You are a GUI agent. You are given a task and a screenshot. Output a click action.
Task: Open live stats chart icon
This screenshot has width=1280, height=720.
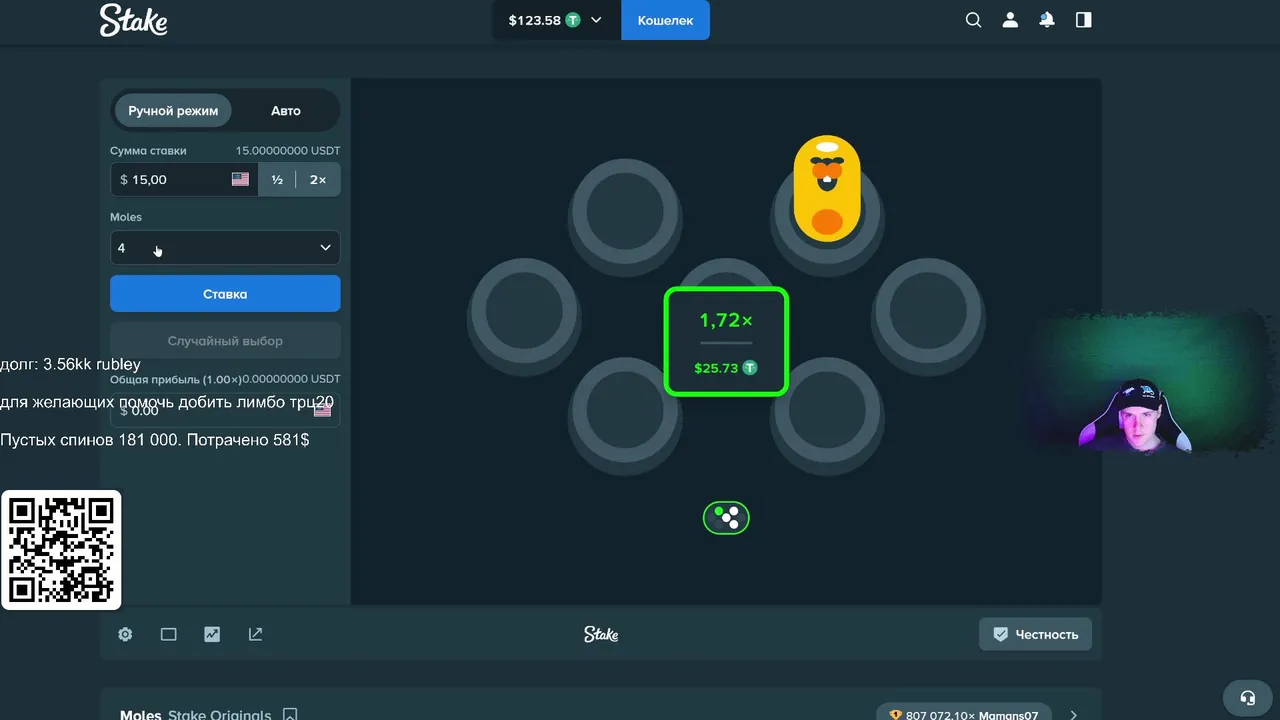click(x=212, y=634)
